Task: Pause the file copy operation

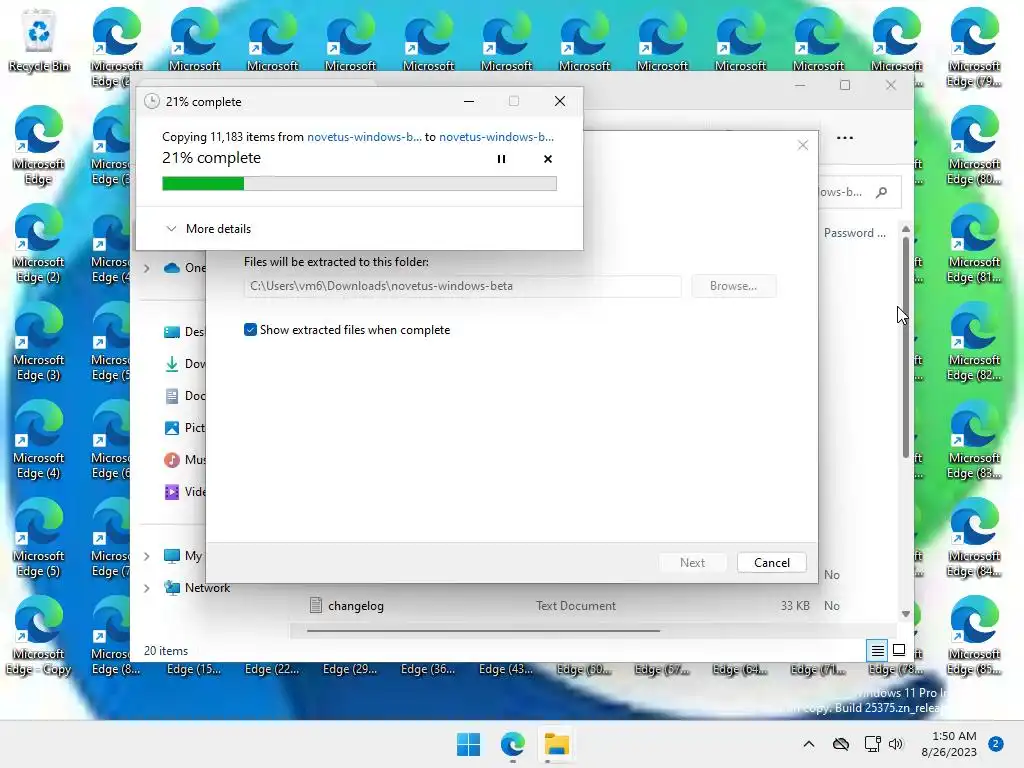Action: pyautogui.click(x=501, y=159)
